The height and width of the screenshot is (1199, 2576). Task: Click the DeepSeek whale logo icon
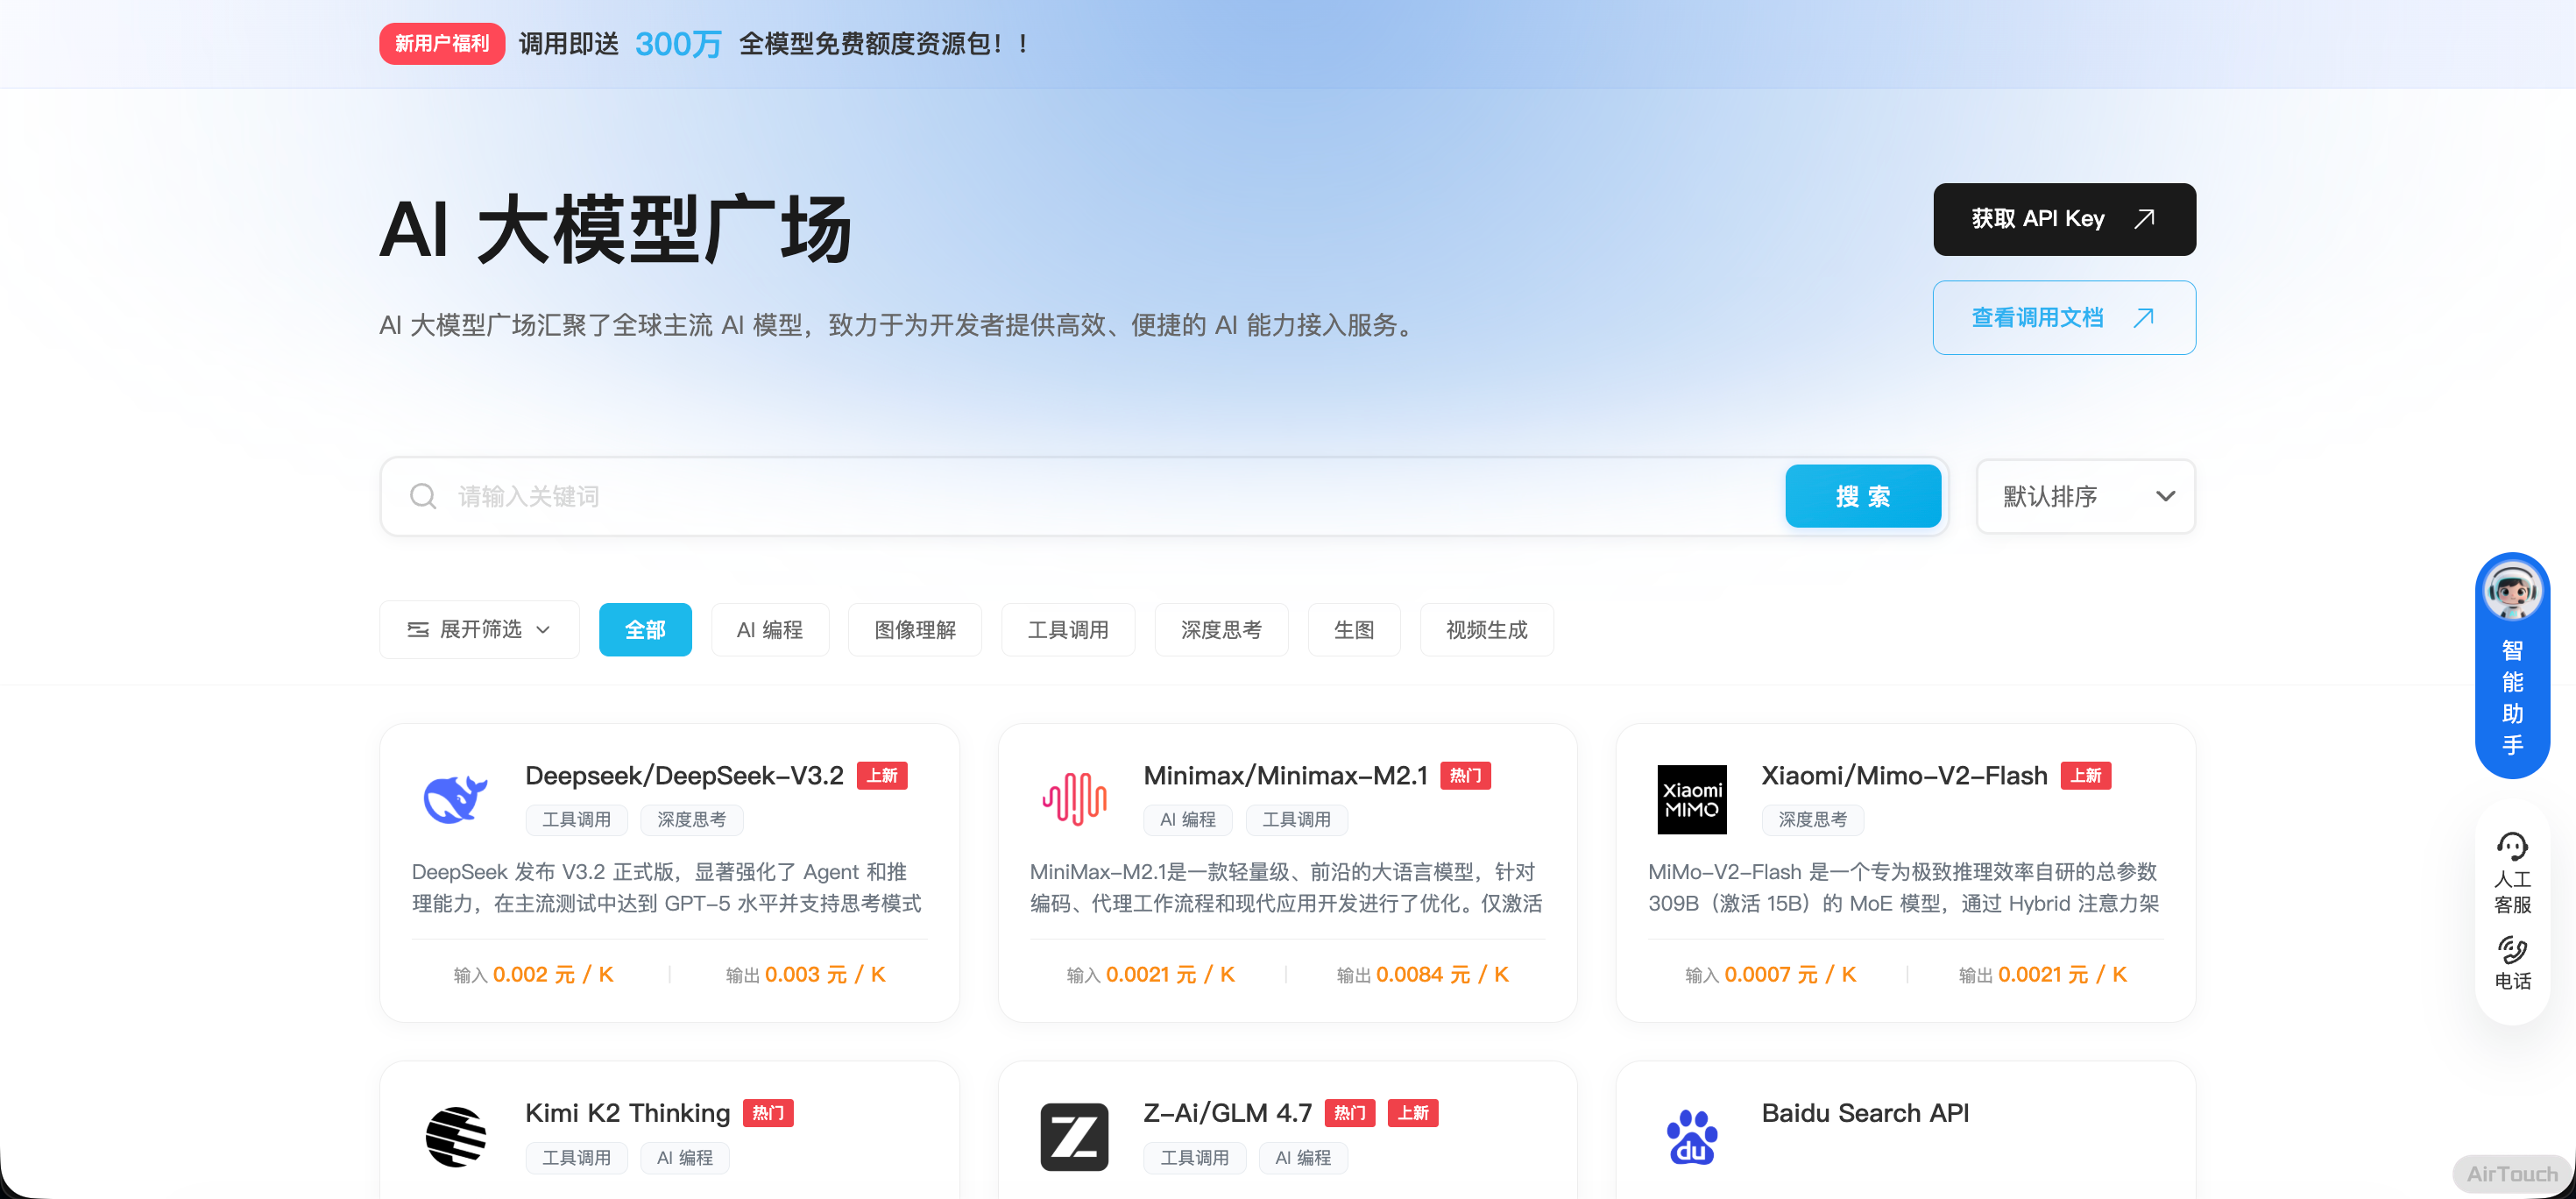(x=455, y=799)
